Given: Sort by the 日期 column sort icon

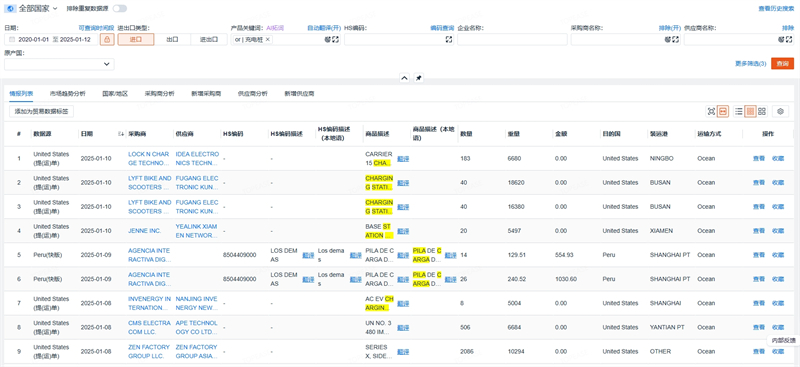Looking at the screenshot, I should click(121, 134).
